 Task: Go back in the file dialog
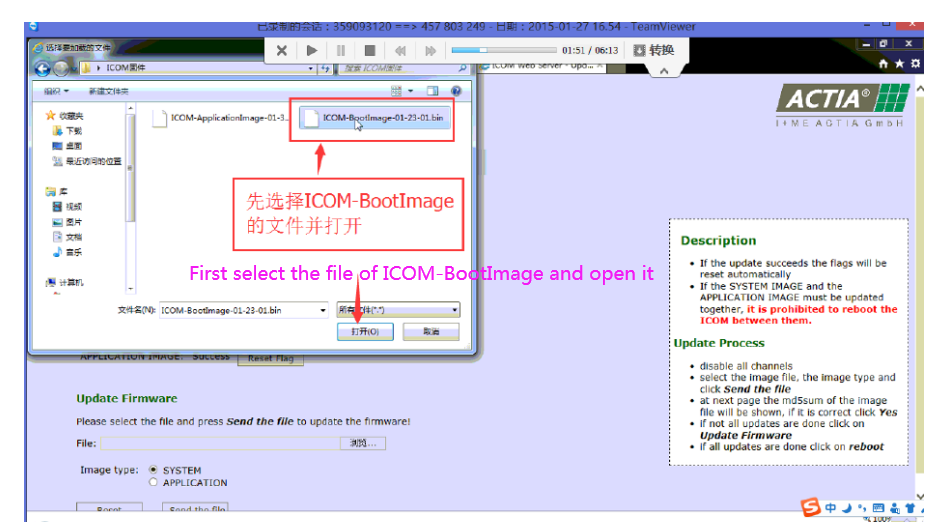click(42, 69)
